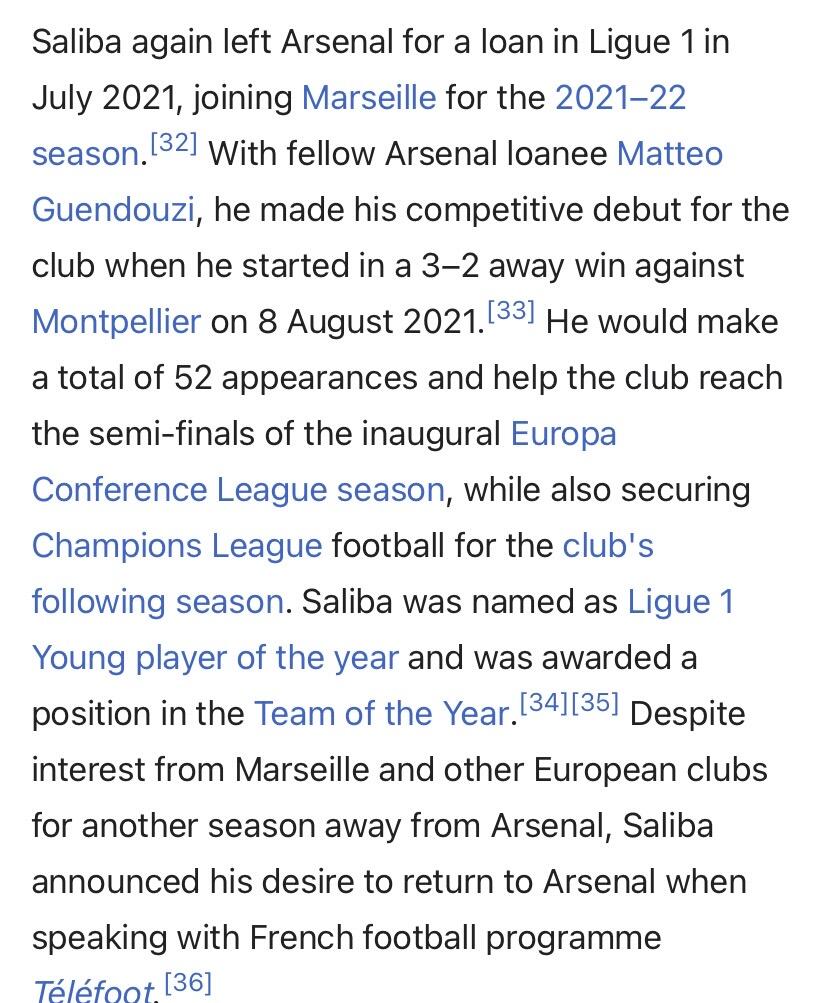
Task: Follow the Montpellier link
Action: pos(116,322)
